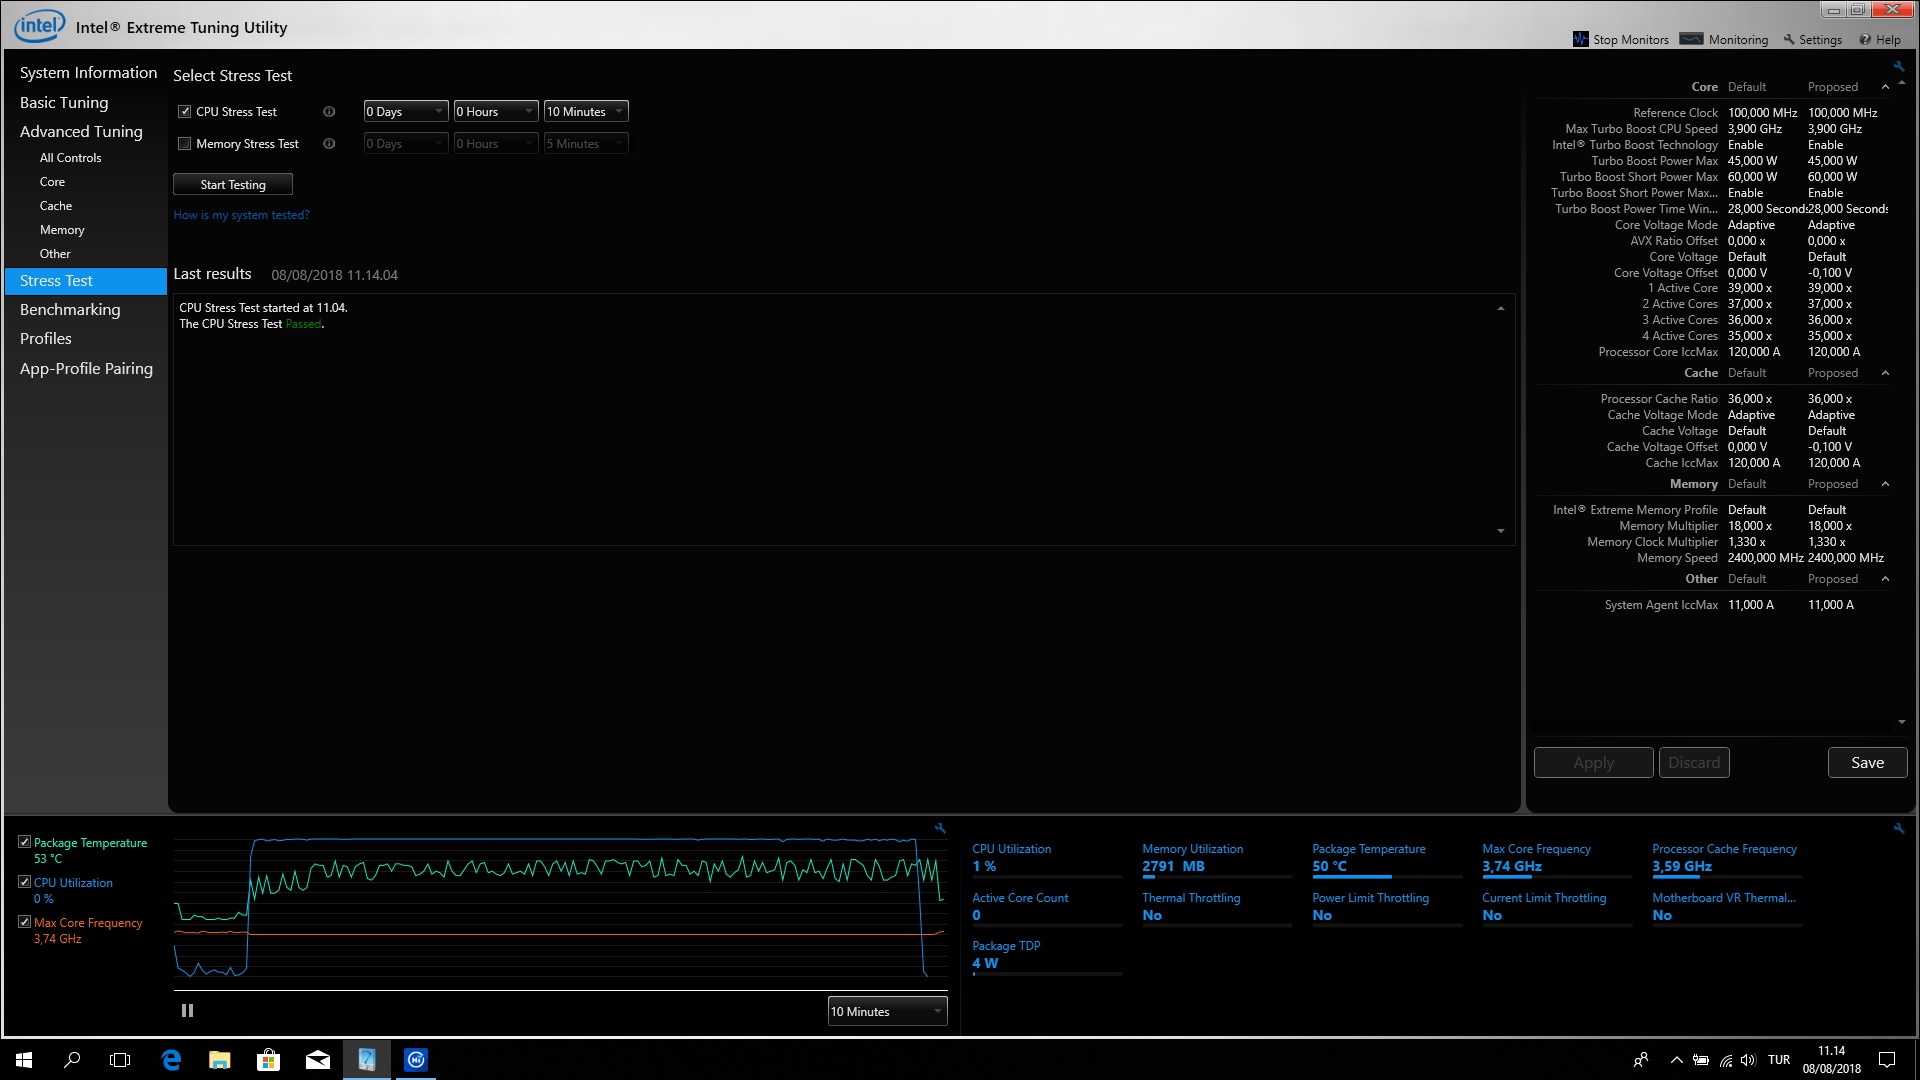
Task: Toggle the CPU Utilization graph checkbox
Action: [25, 882]
